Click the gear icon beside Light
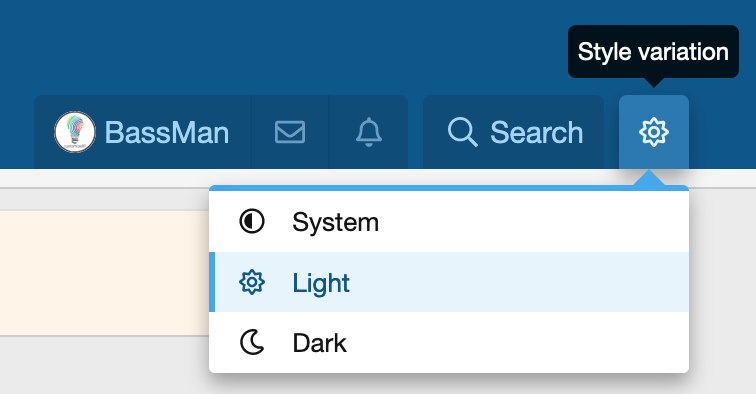 [252, 282]
